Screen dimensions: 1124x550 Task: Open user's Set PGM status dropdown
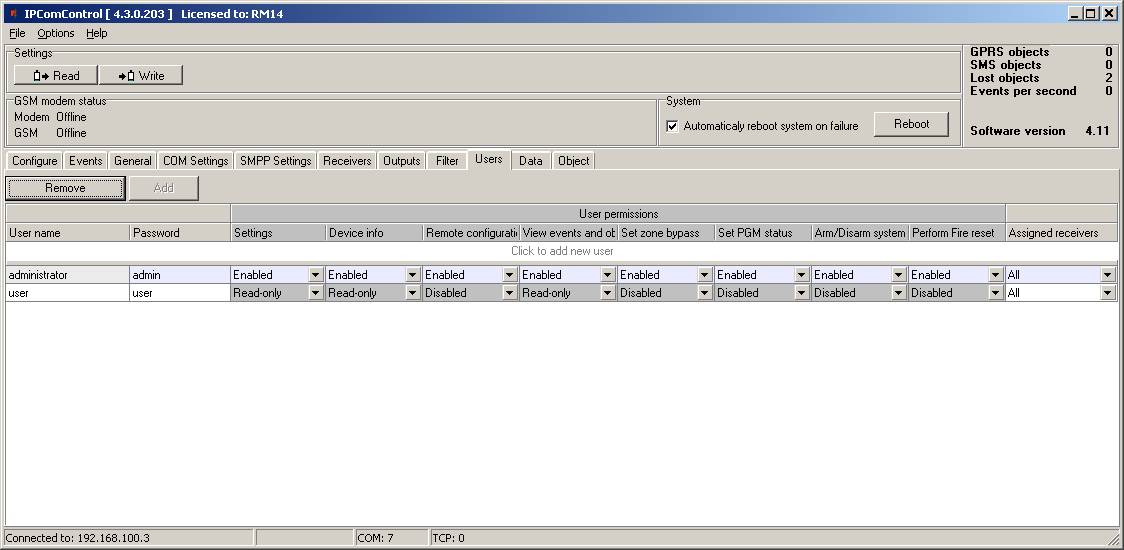(x=801, y=293)
